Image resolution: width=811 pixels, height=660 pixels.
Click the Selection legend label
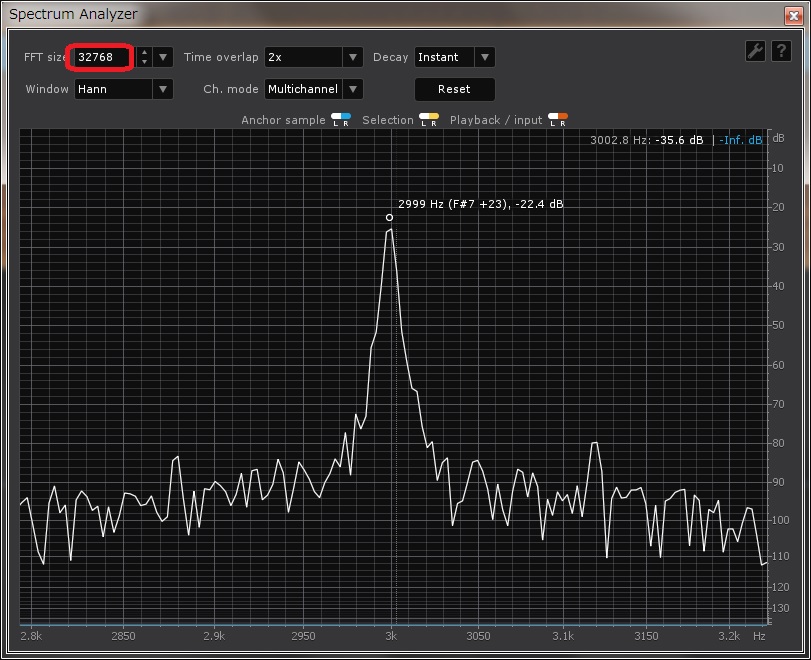387,120
